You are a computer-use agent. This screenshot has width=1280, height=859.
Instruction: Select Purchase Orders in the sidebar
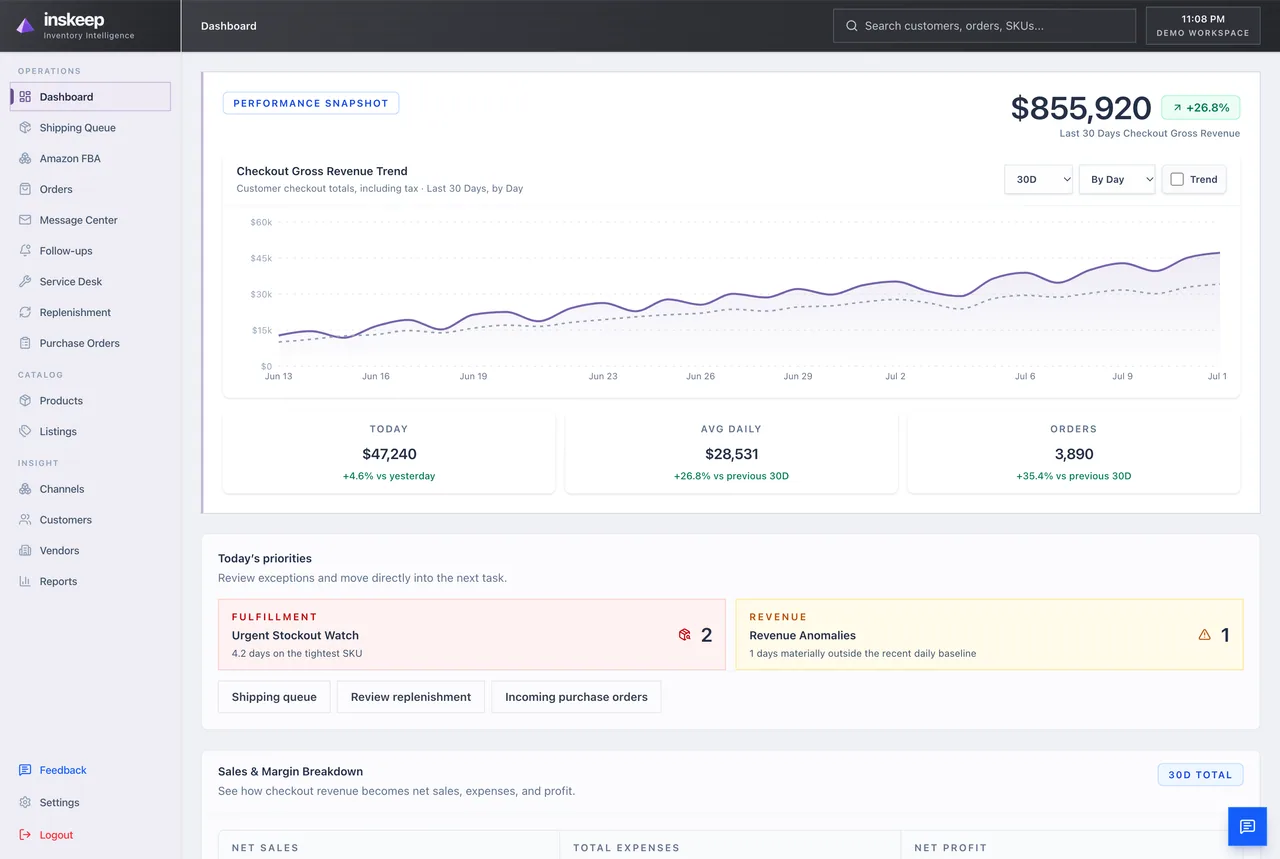[x=90, y=343]
